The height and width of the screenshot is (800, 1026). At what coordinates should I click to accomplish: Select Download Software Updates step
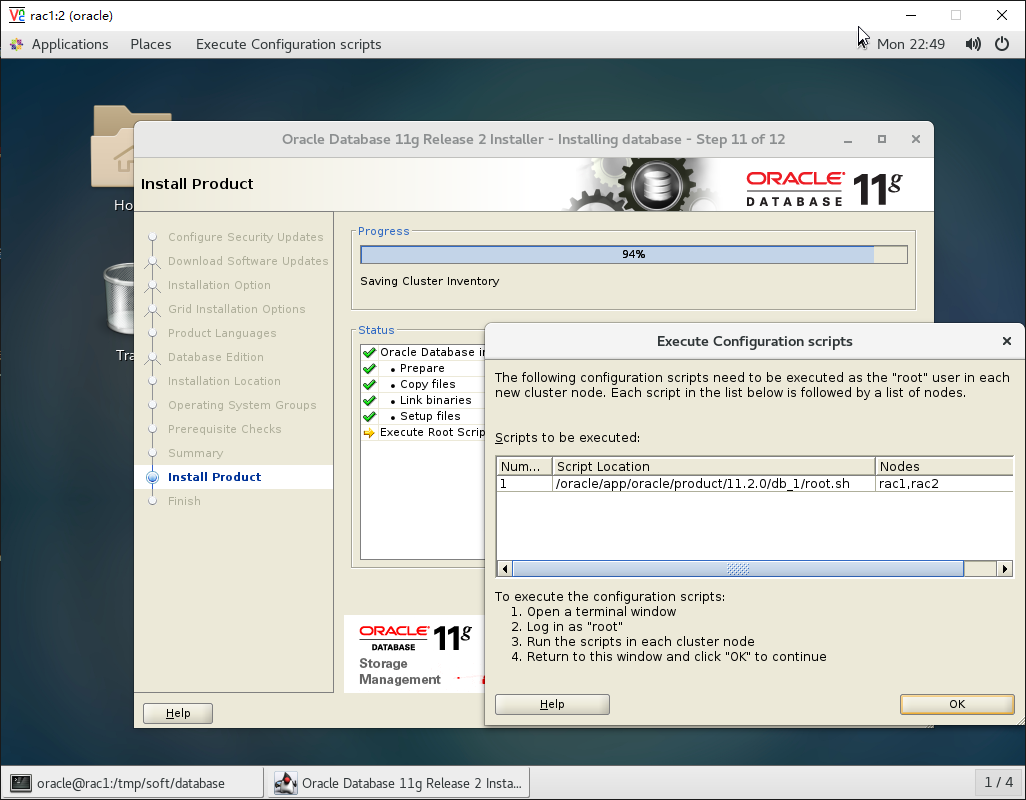[x=248, y=261]
